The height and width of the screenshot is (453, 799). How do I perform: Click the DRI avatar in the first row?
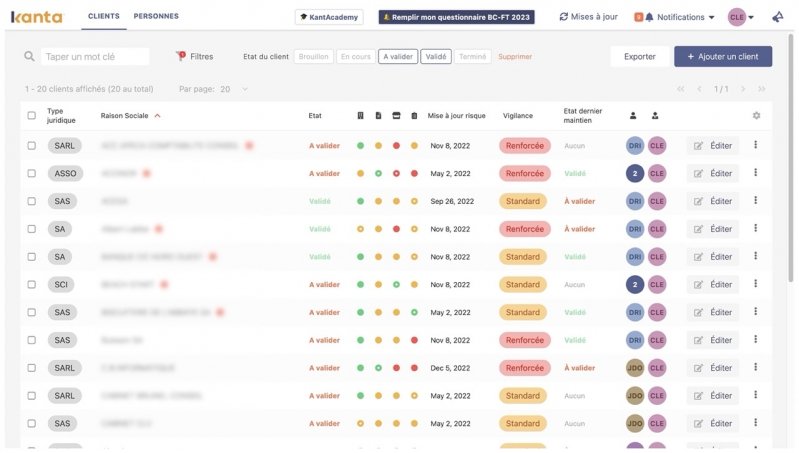(x=635, y=145)
